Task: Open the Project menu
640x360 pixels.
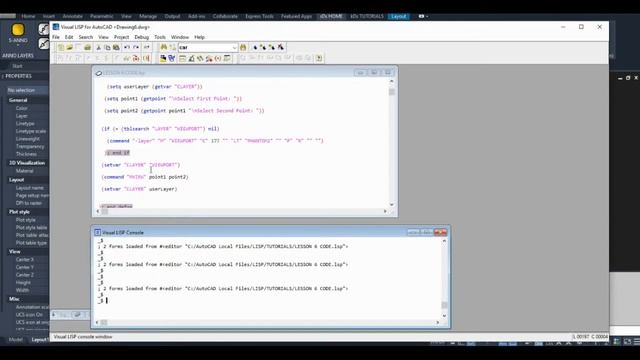Action: [121, 37]
